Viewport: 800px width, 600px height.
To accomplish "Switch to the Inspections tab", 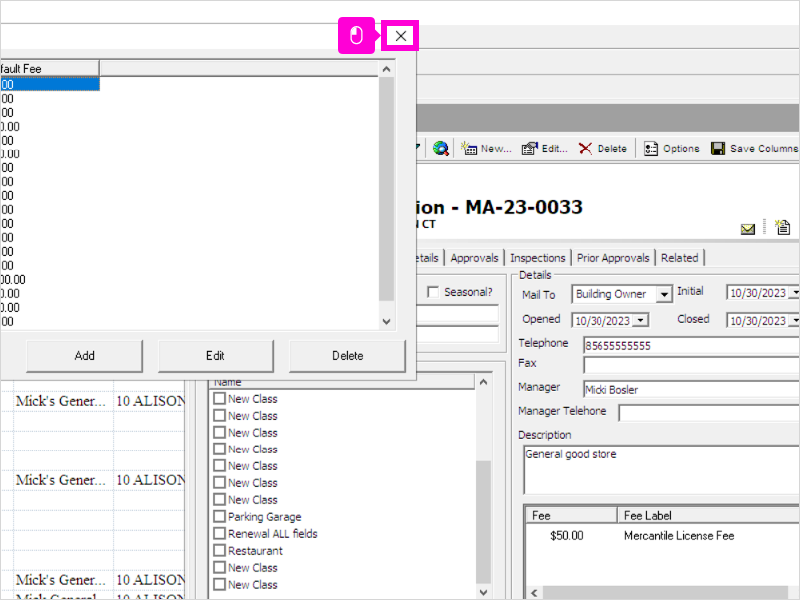I will [x=538, y=258].
